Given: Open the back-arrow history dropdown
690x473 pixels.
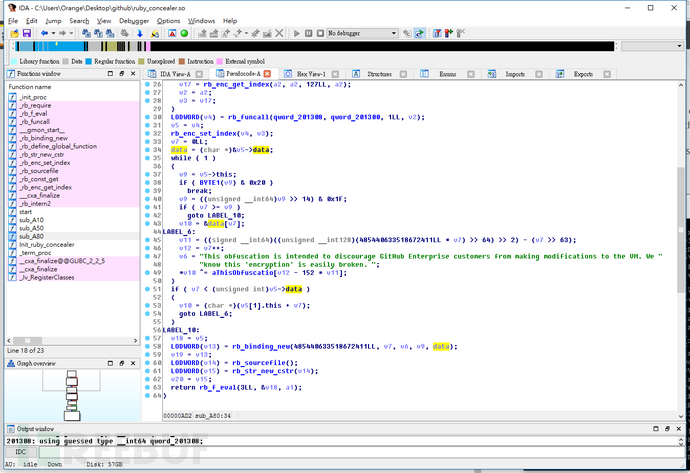Looking at the screenshot, I should 53,33.
